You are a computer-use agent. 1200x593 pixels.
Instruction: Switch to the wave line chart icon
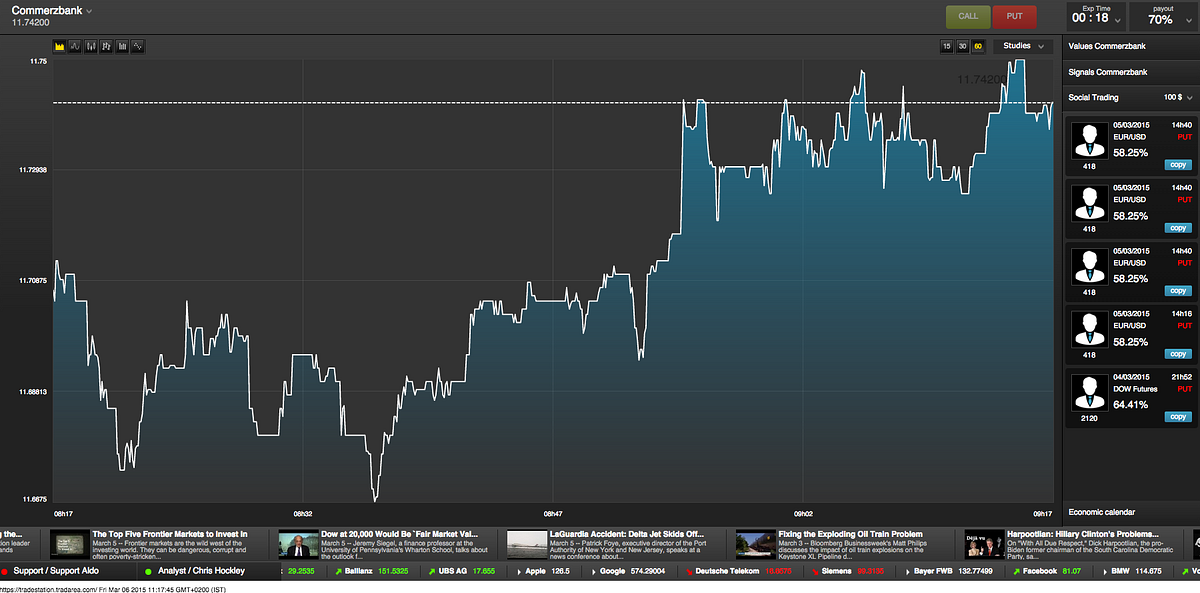click(x=137, y=46)
